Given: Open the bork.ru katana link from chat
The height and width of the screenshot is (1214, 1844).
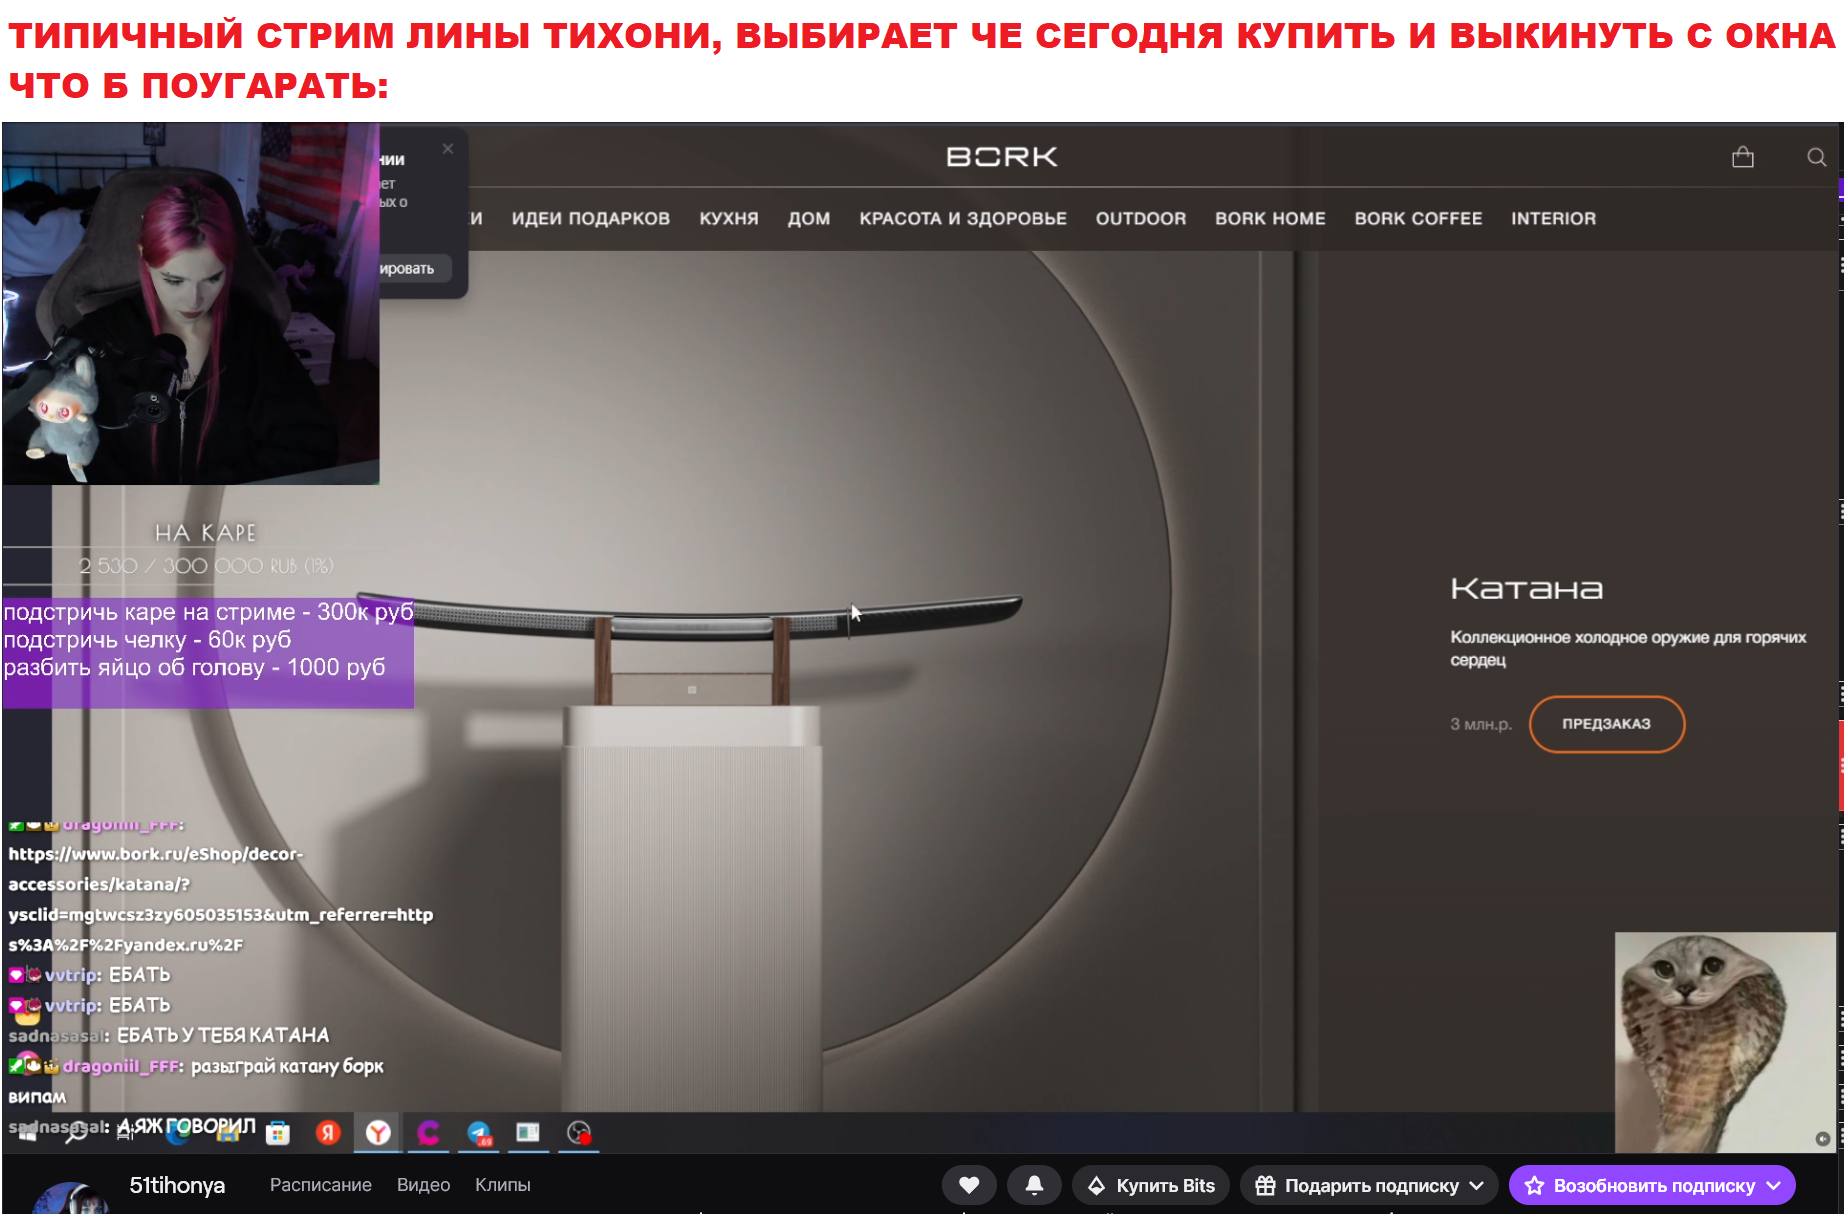Looking at the screenshot, I should [155, 854].
